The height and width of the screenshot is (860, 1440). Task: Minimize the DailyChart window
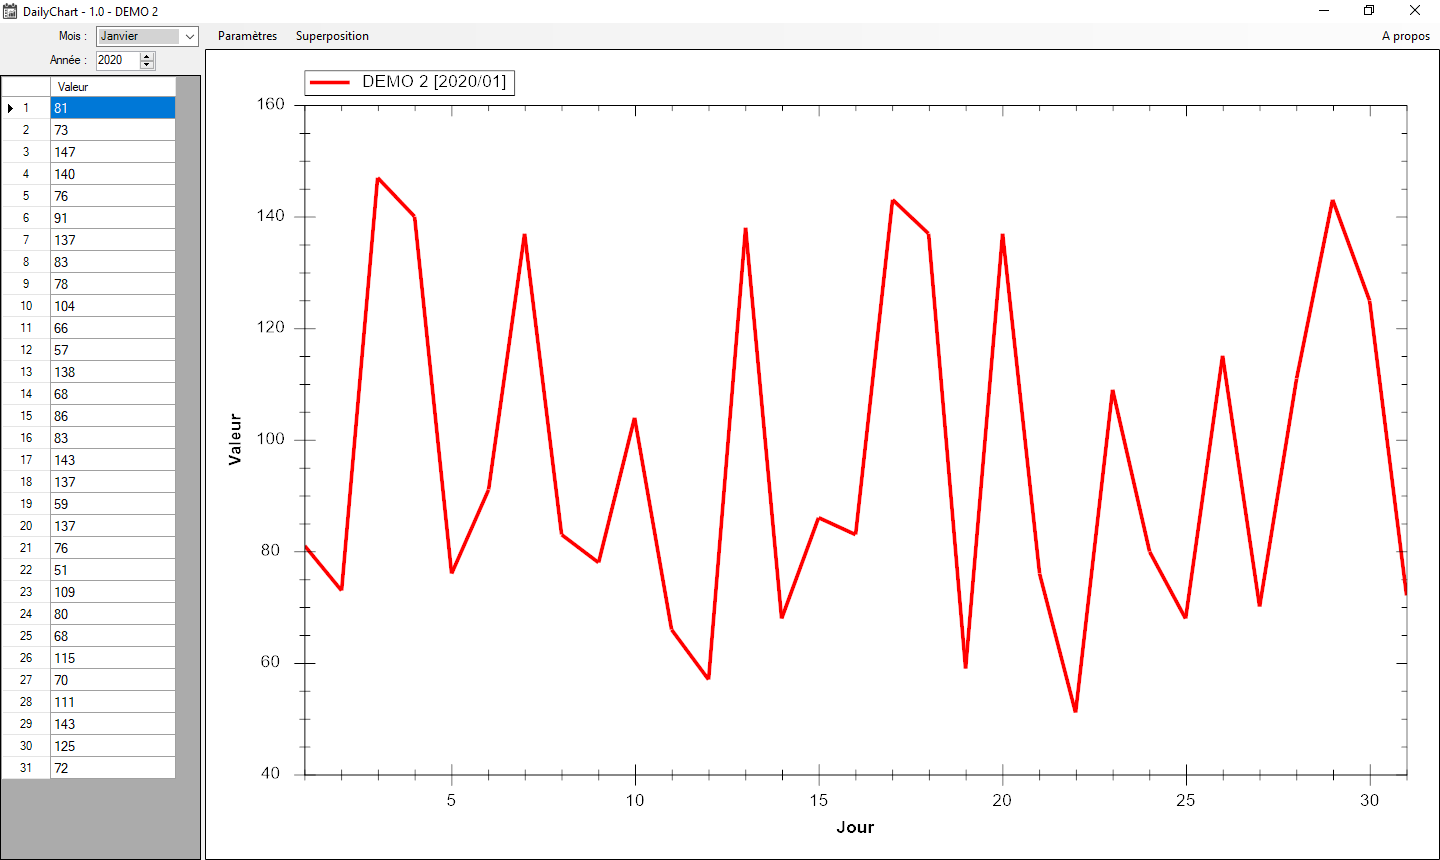1324,11
